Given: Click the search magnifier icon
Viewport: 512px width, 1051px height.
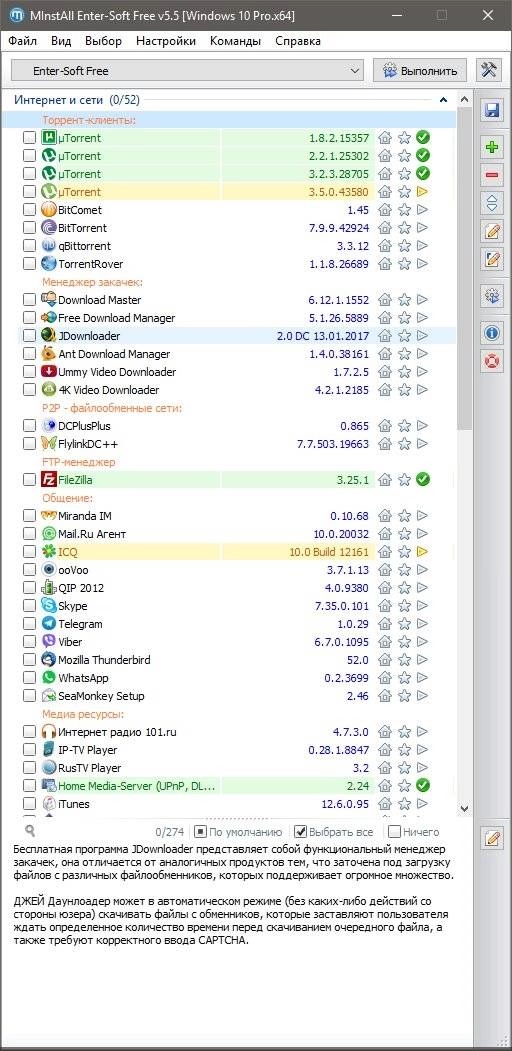Looking at the screenshot, I should click(29, 831).
